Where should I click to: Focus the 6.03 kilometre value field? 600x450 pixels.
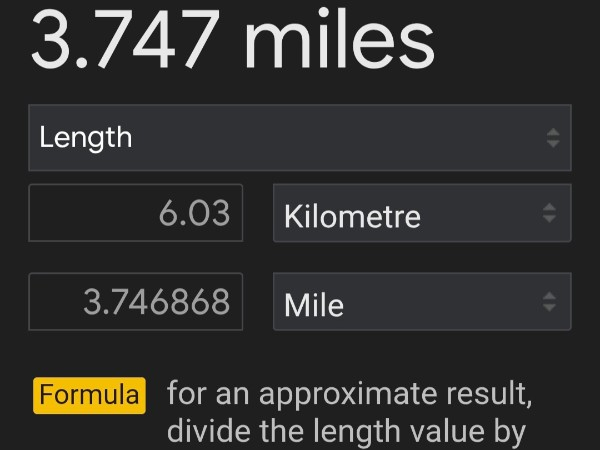[136, 213]
